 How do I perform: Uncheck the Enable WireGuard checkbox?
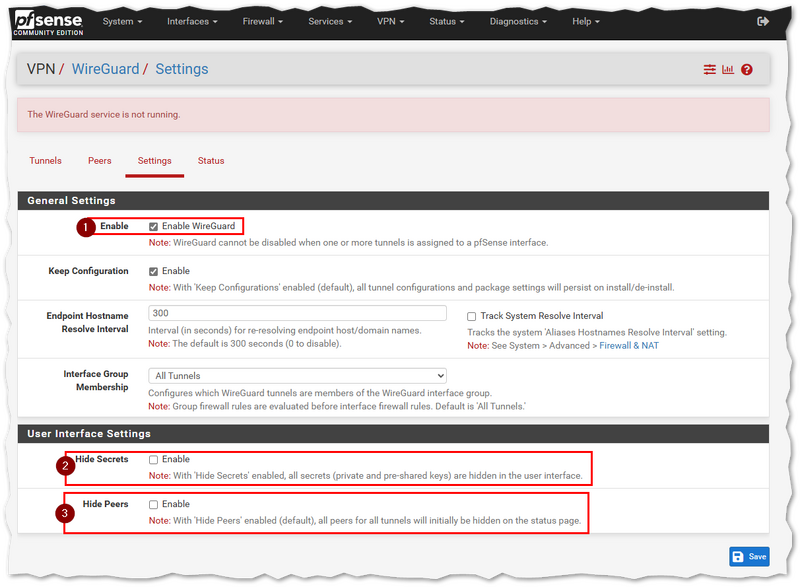153,226
